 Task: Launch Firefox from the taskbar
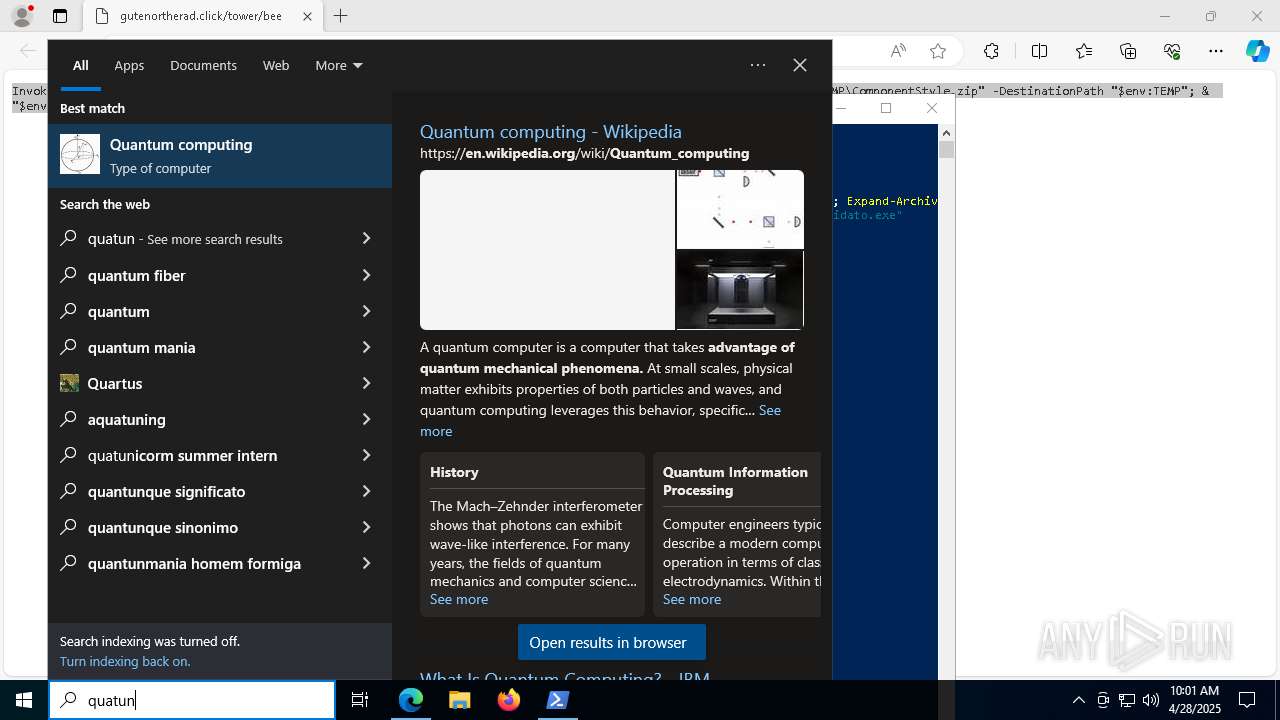point(509,700)
